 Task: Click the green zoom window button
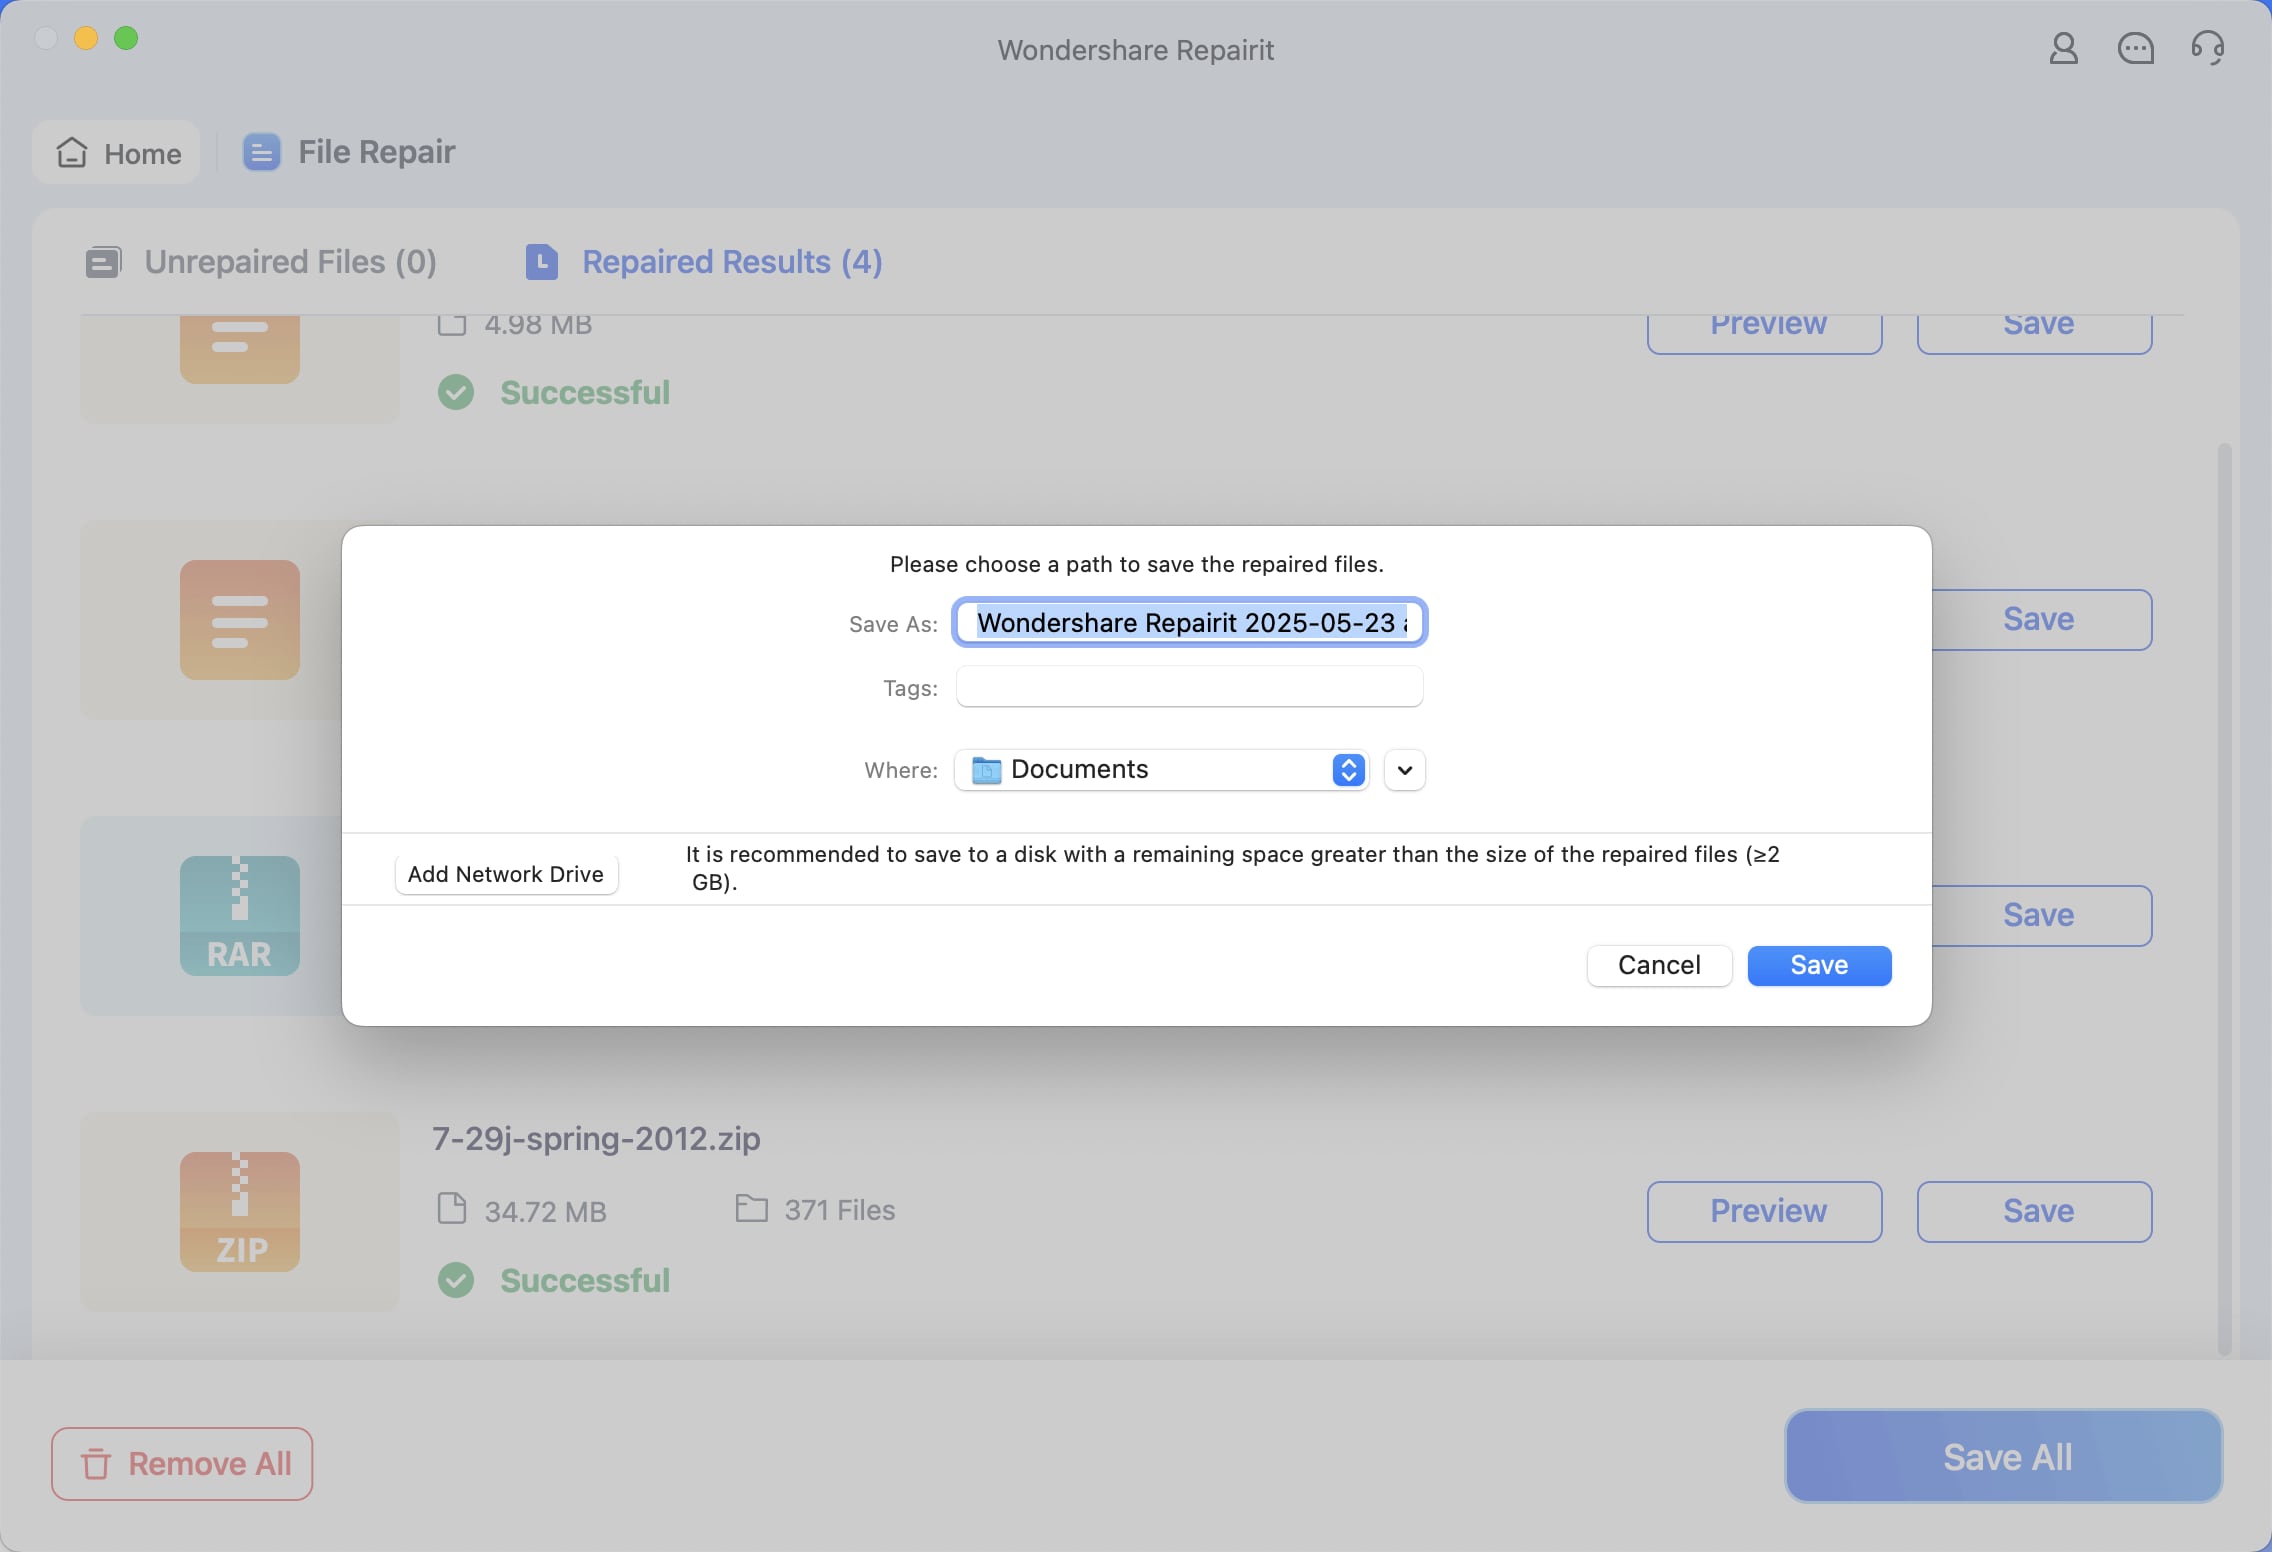[x=126, y=38]
